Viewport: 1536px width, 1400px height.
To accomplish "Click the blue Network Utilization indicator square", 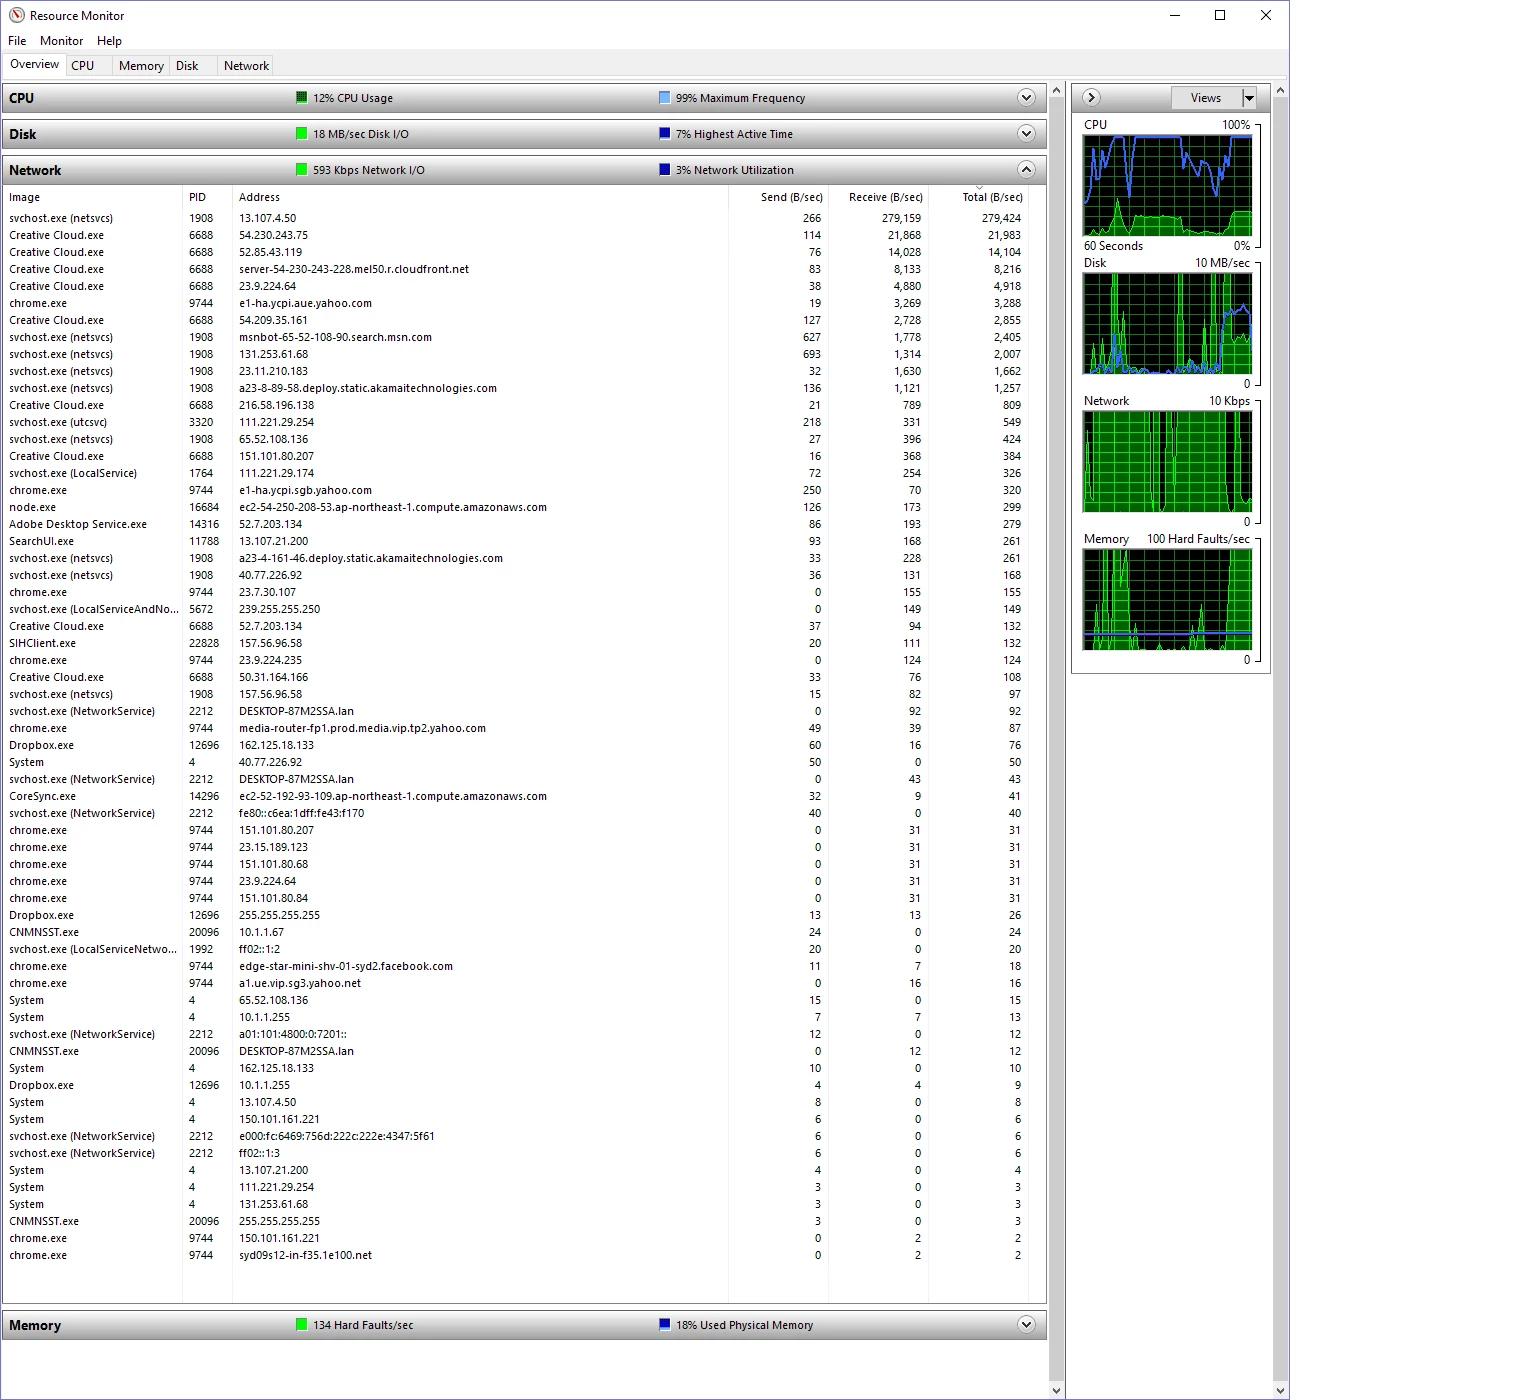I will click(665, 169).
